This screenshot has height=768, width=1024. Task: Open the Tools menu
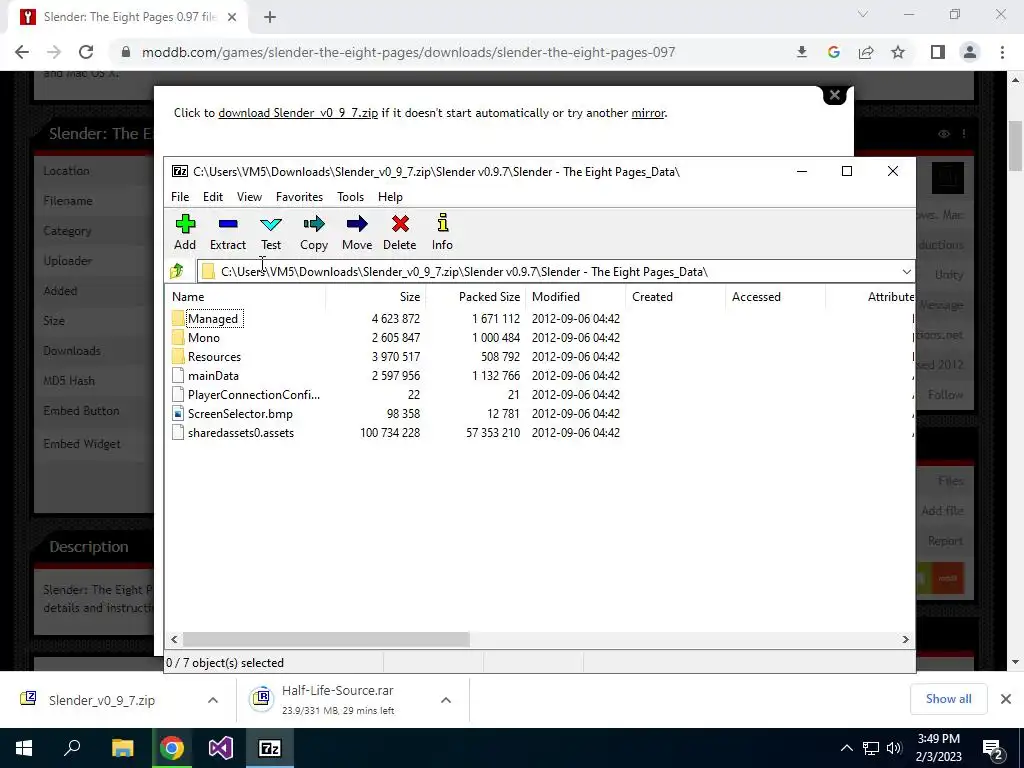[x=350, y=197]
